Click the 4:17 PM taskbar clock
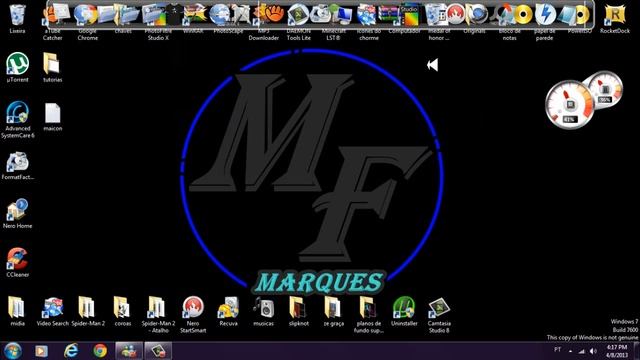The height and width of the screenshot is (360, 640). (616, 351)
